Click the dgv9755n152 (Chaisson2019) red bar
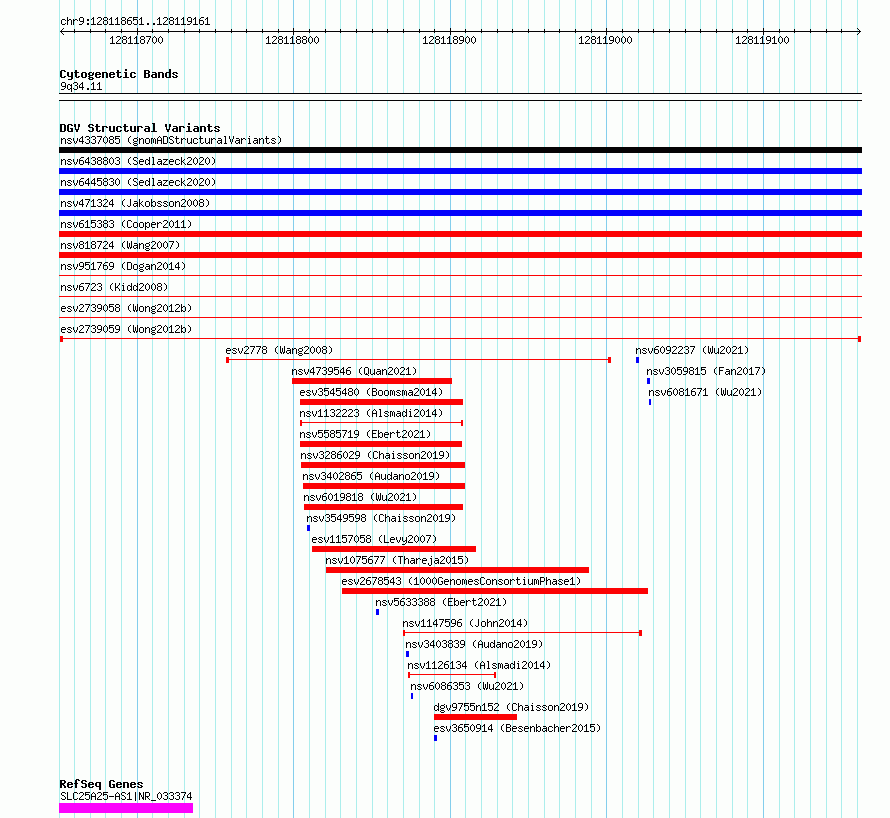Screen dimensions: 890x818 [x=476, y=717]
